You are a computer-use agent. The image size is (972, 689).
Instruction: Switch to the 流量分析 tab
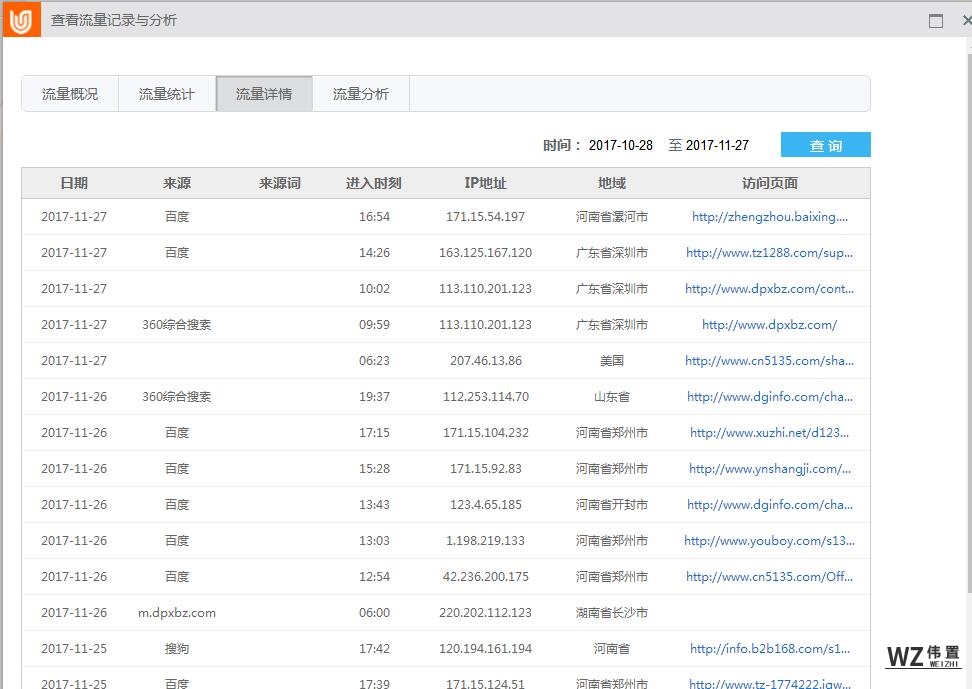tap(360, 93)
